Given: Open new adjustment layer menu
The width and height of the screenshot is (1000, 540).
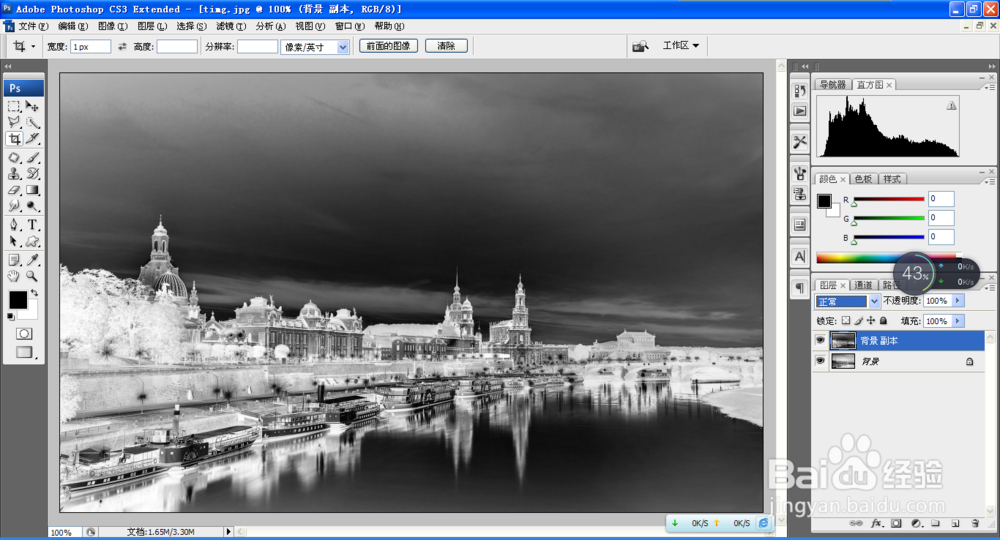Looking at the screenshot, I should [x=916, y=523].
